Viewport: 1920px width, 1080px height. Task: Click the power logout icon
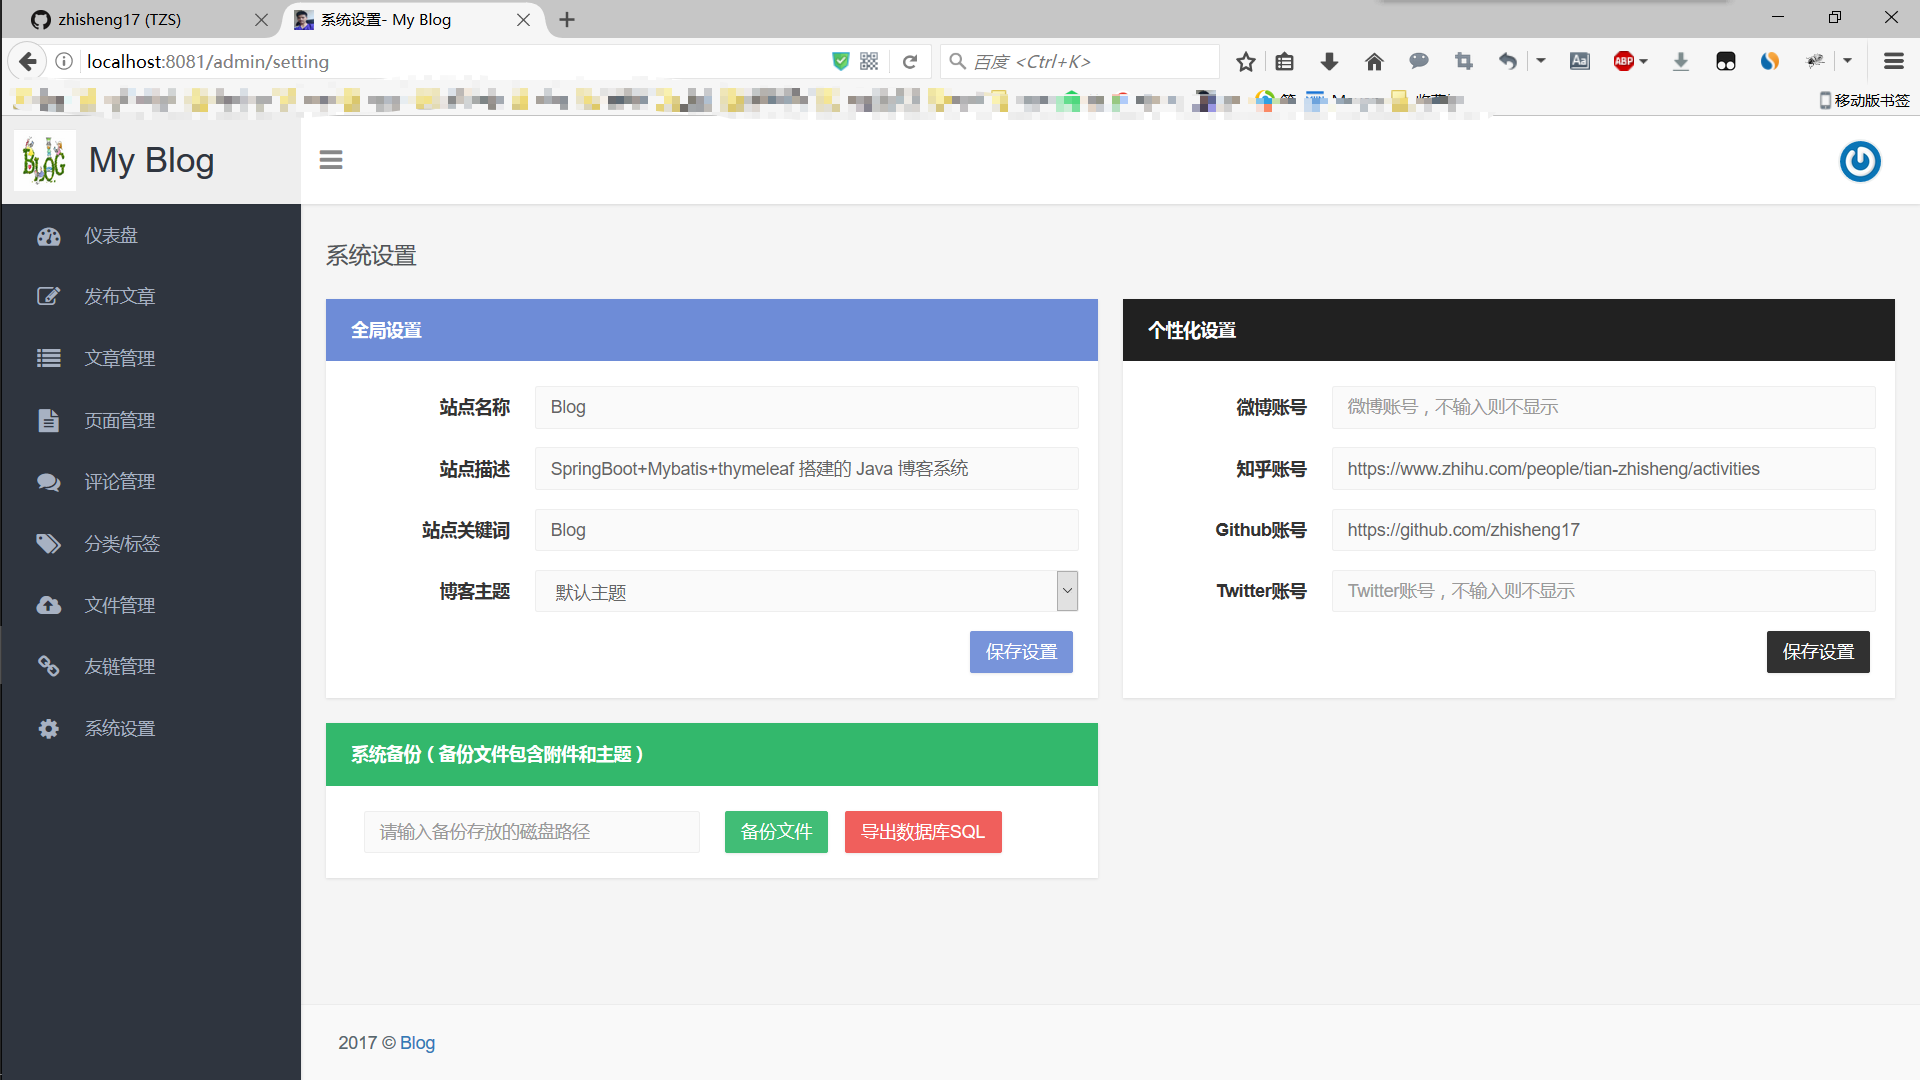(1859, 161)
